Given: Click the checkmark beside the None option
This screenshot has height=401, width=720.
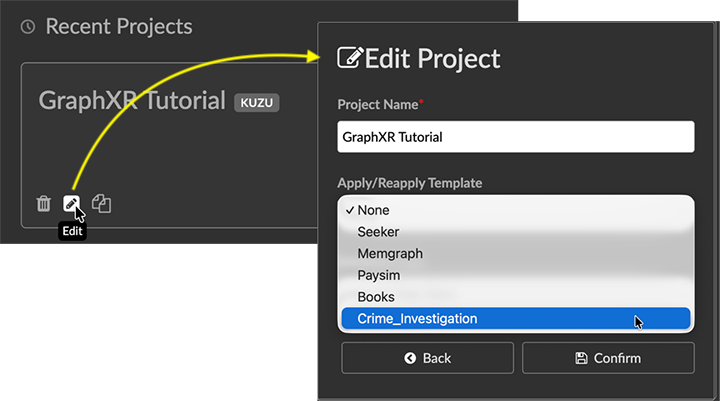Looking at the screenshot, I should (x=348, y=210).
